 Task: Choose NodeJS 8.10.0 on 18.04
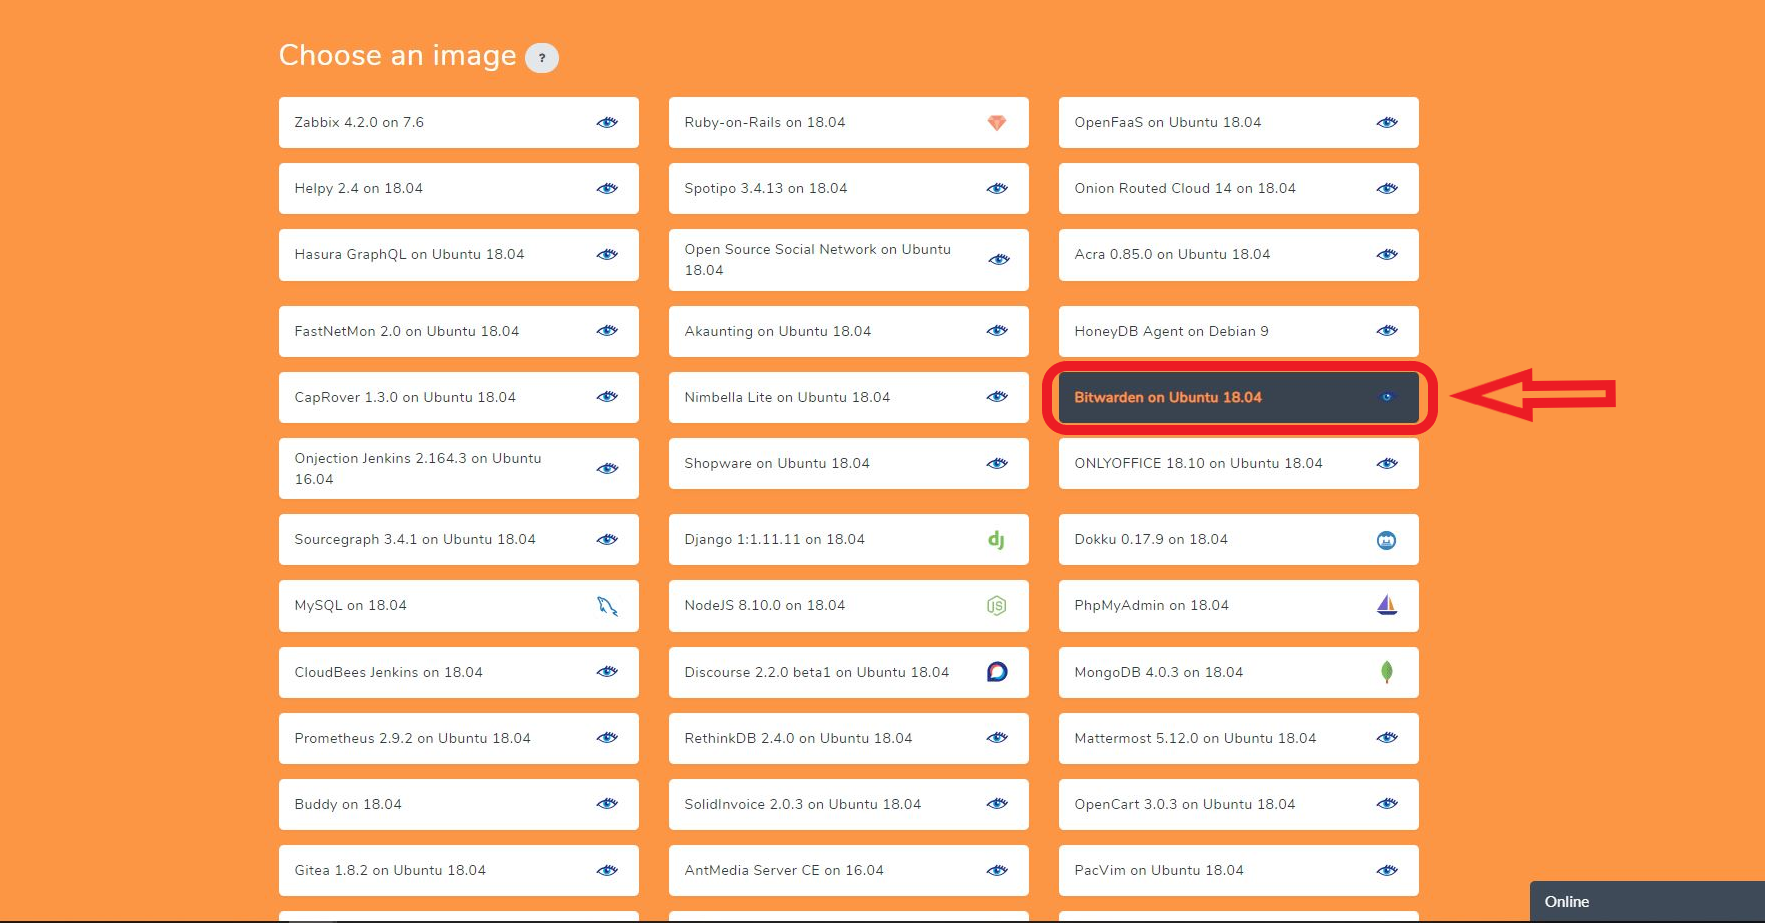(849, 606)
